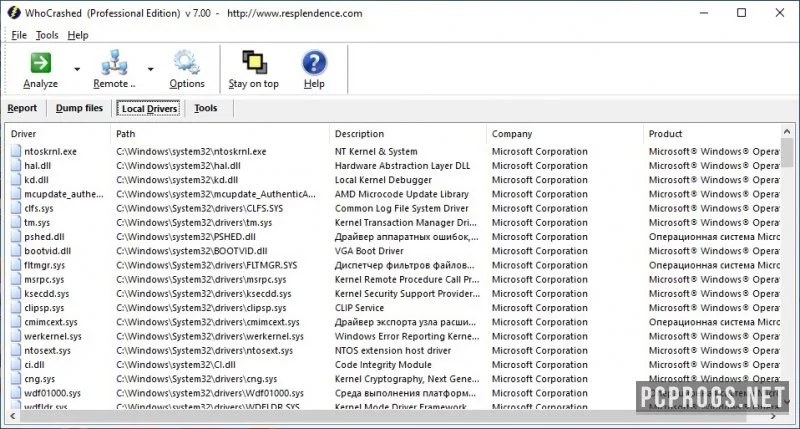Select the ntoskrnl.exe driver name
The image size is (800, 429).
click(x=51, y=152)
